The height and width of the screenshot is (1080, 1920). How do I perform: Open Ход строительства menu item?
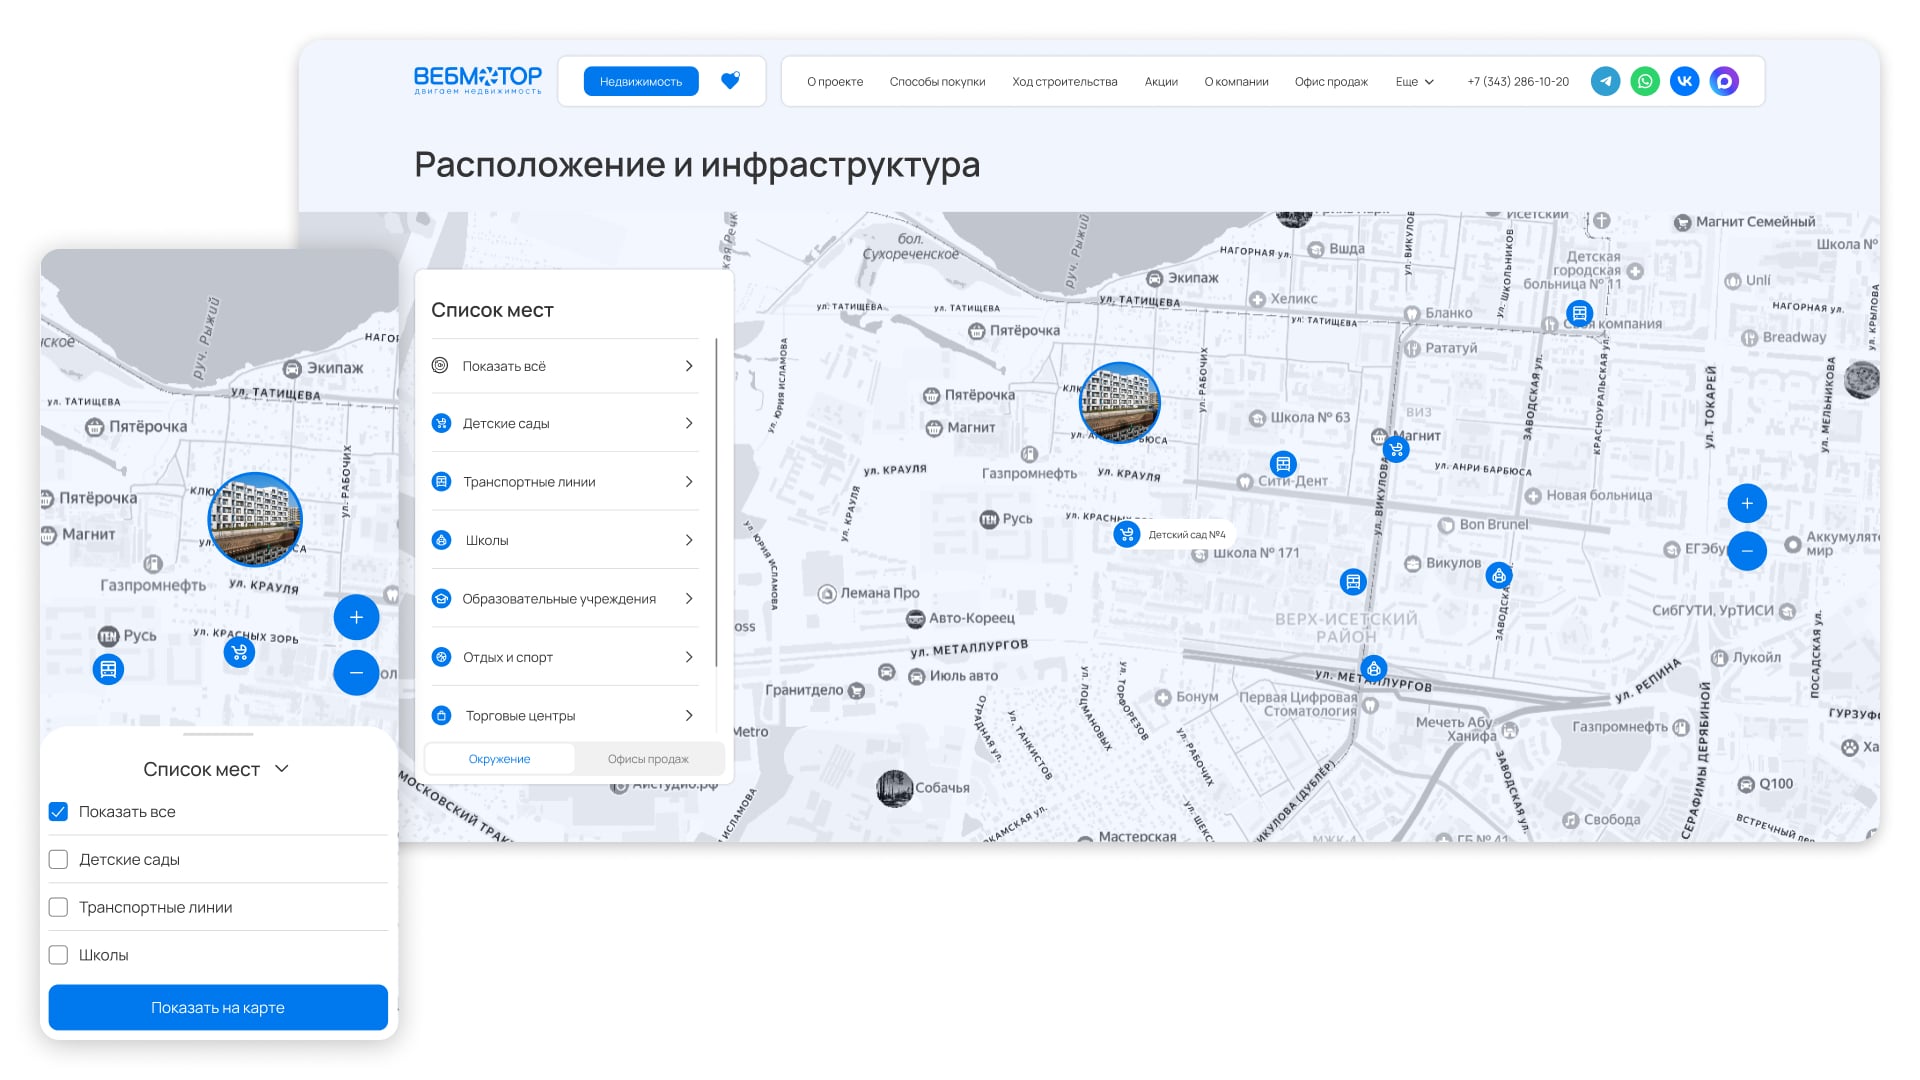tap(1065, 82)
